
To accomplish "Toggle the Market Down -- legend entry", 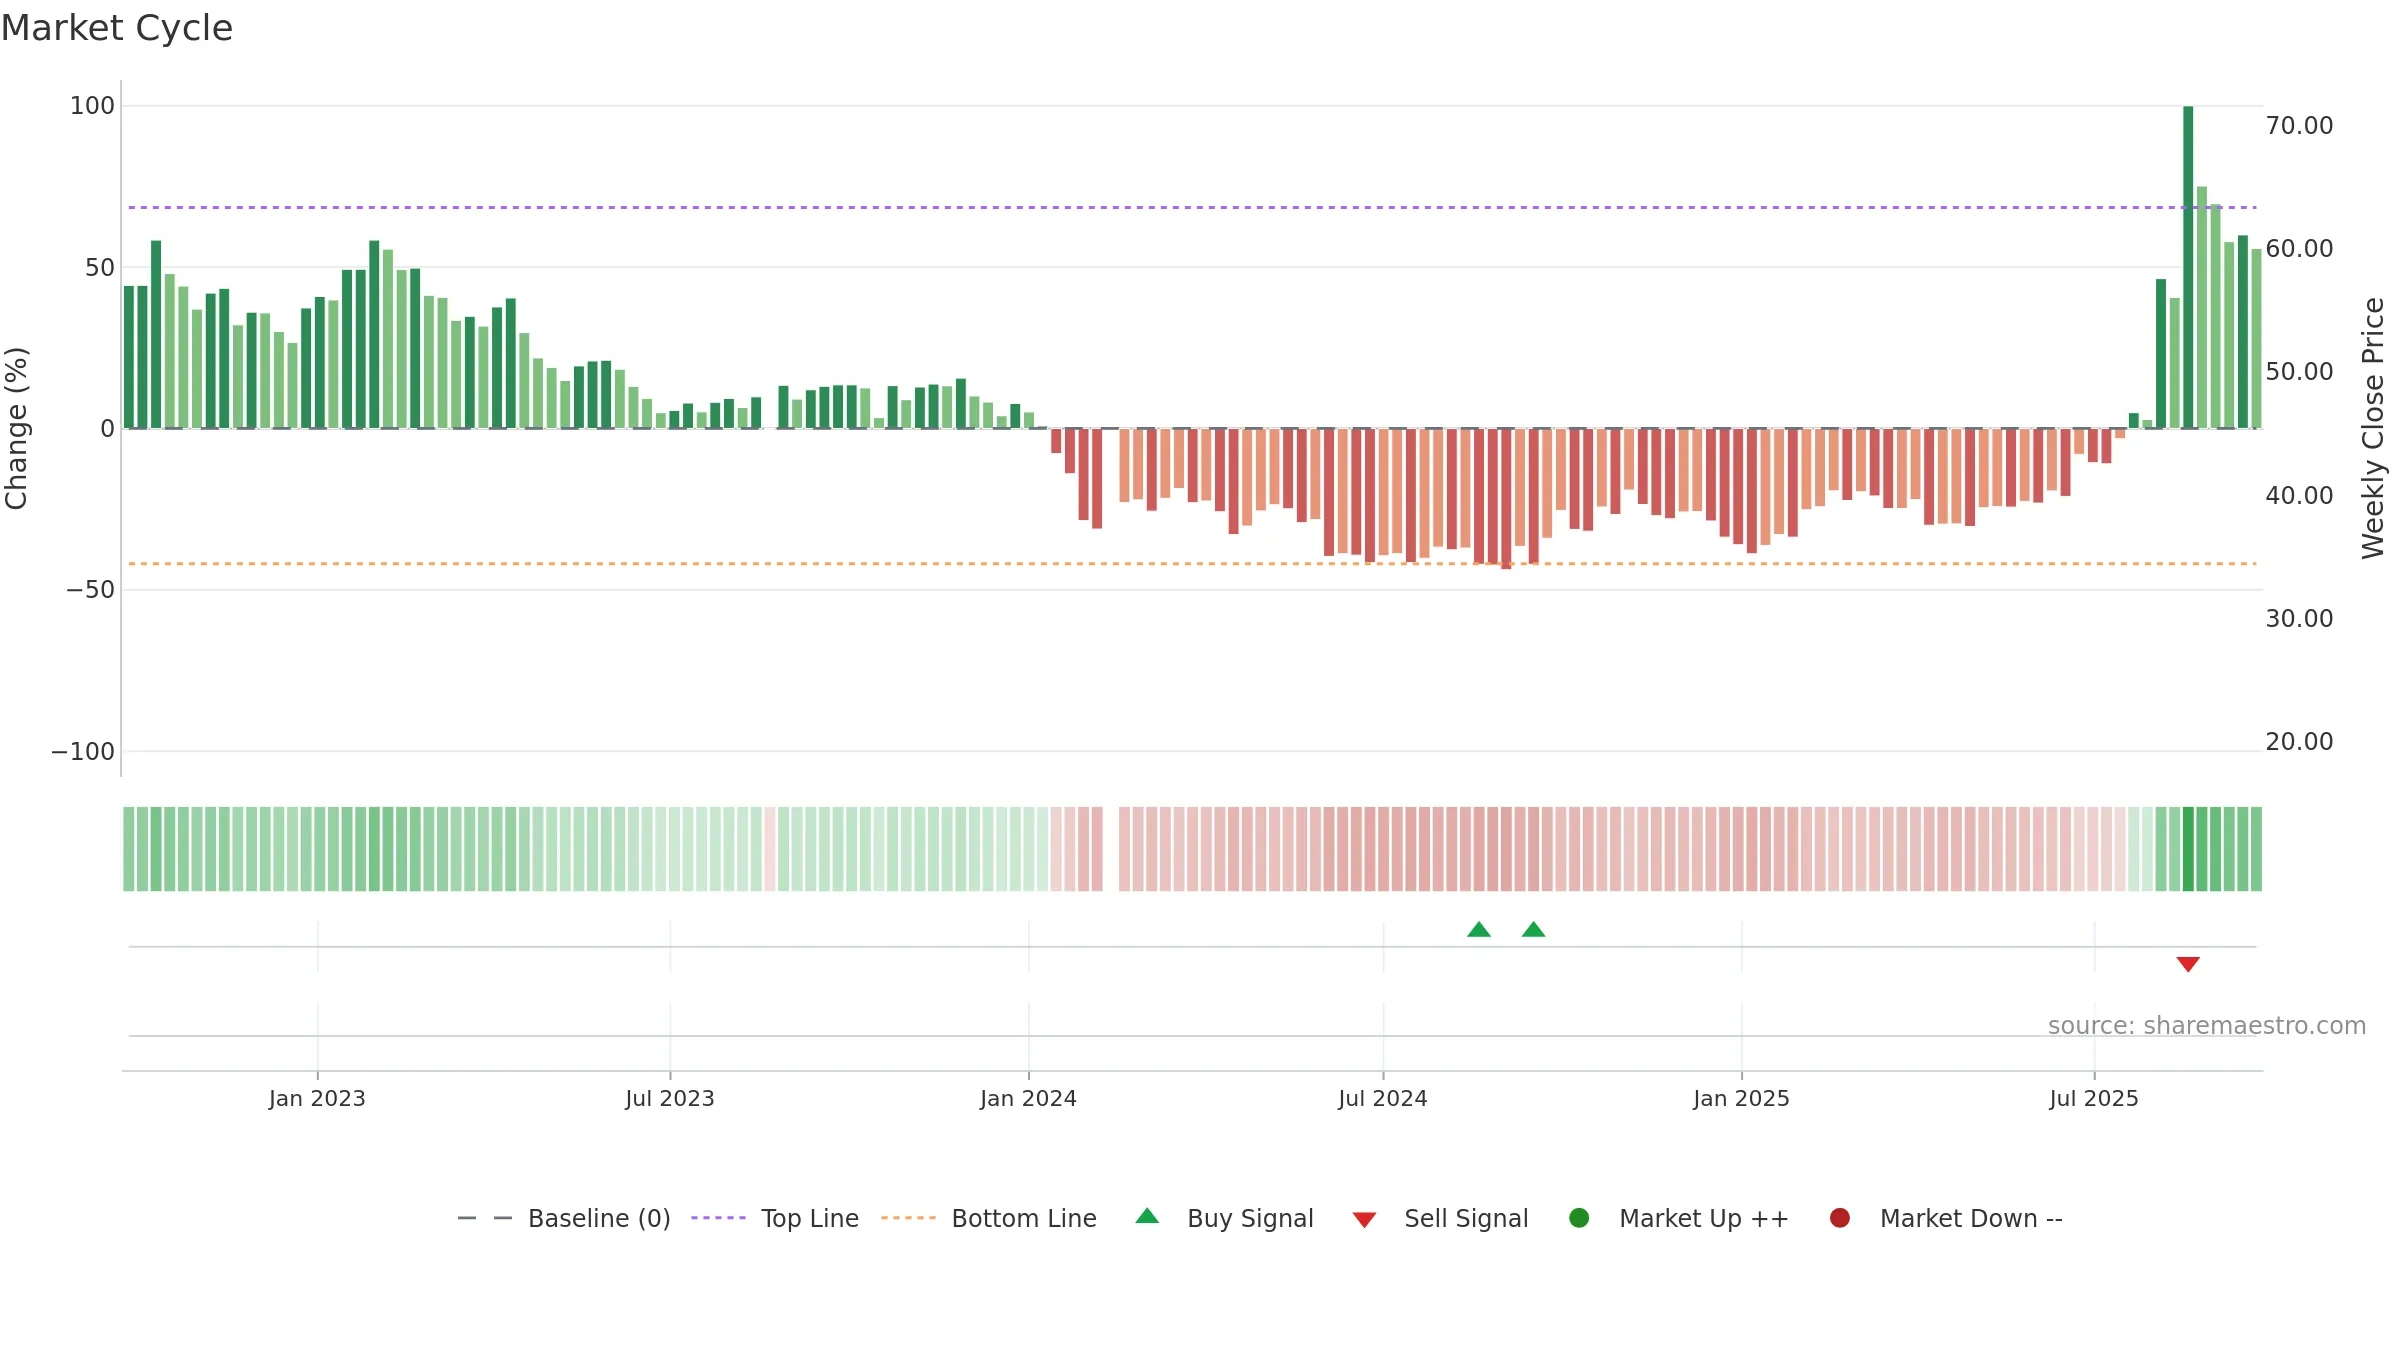I will click(1946, 1218).
